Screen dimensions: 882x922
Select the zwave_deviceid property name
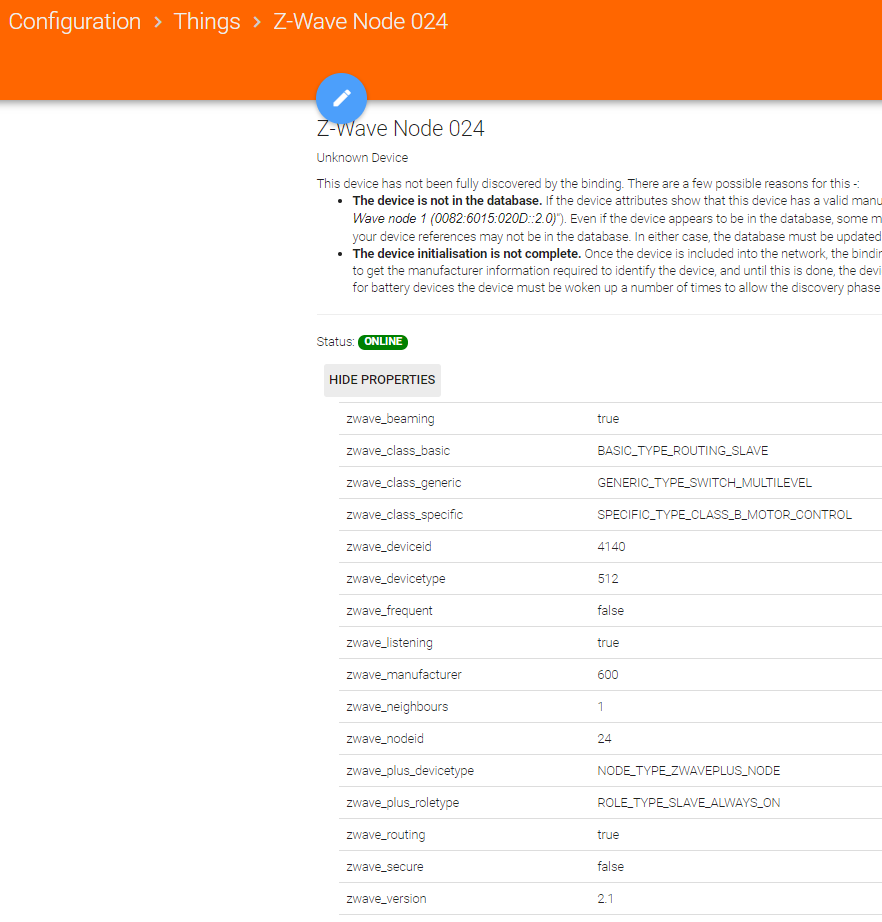pyautogui.click(x=389, y=547)
